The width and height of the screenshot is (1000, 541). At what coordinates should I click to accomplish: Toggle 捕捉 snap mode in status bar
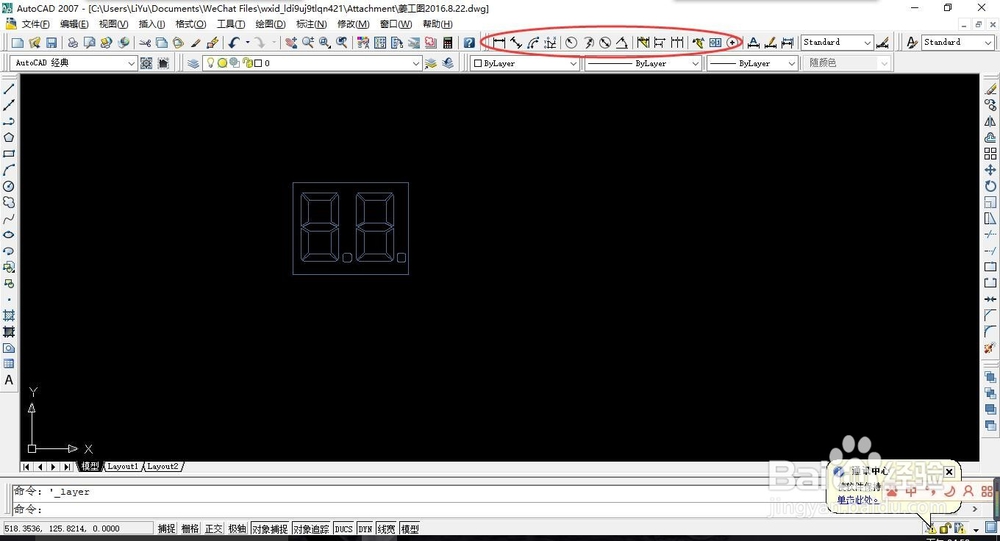[x=166, y=528]
